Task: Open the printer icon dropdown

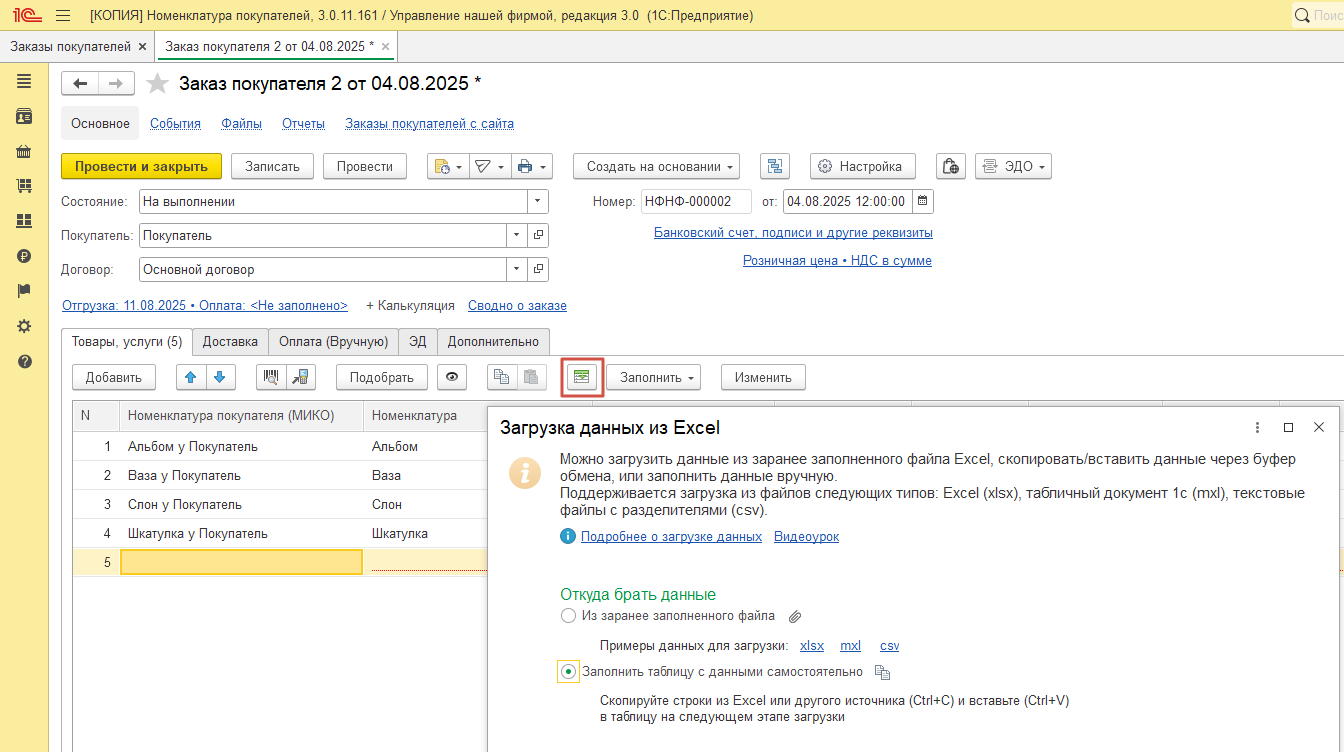Action: (x=531, y=167)
